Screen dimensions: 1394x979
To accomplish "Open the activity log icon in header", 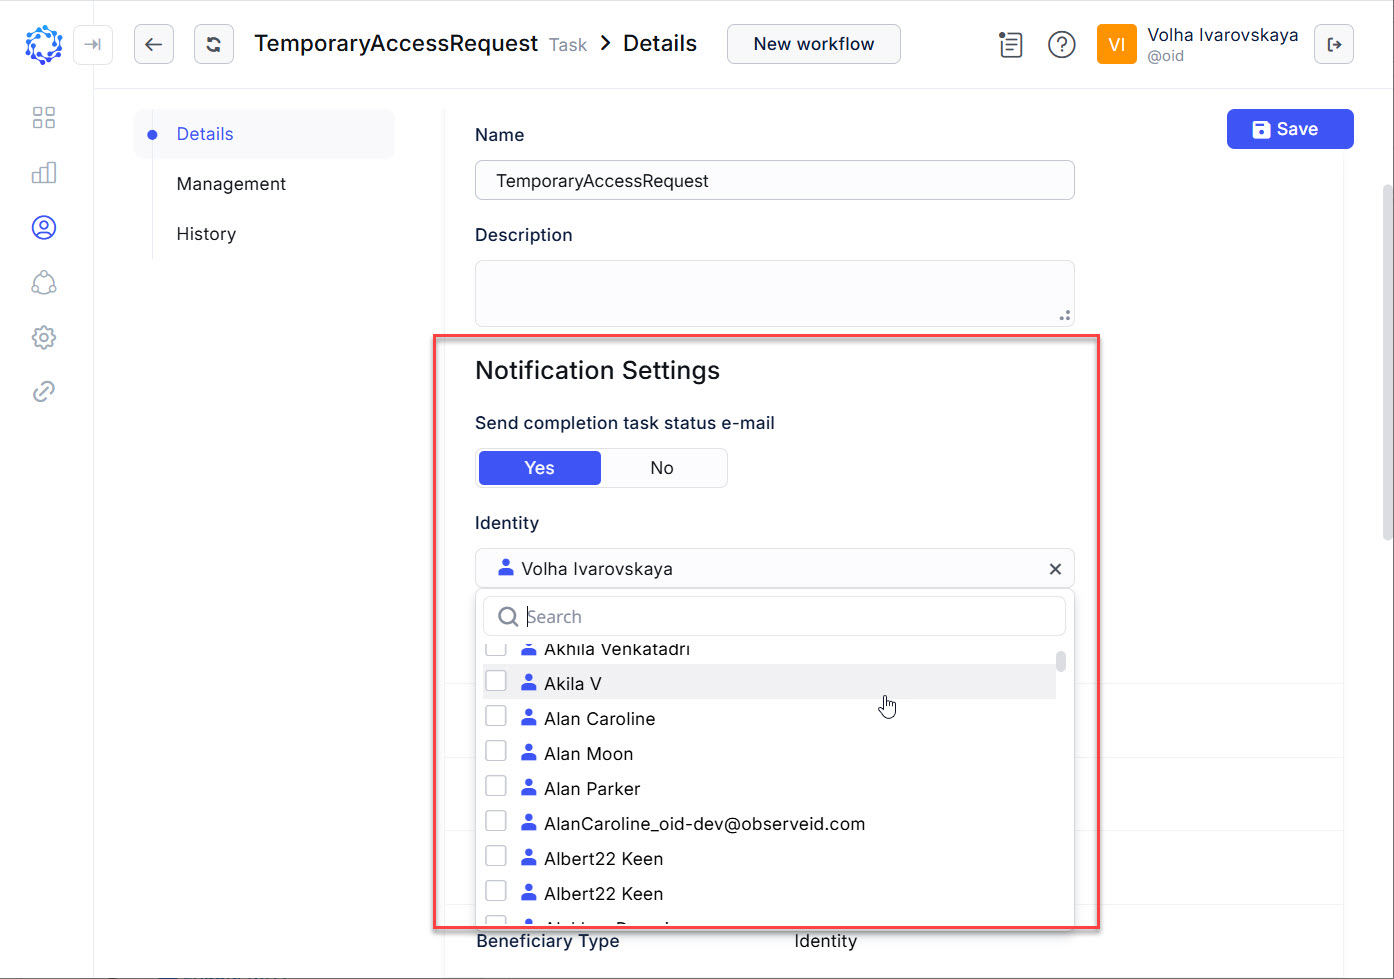I will (1010, 44).
